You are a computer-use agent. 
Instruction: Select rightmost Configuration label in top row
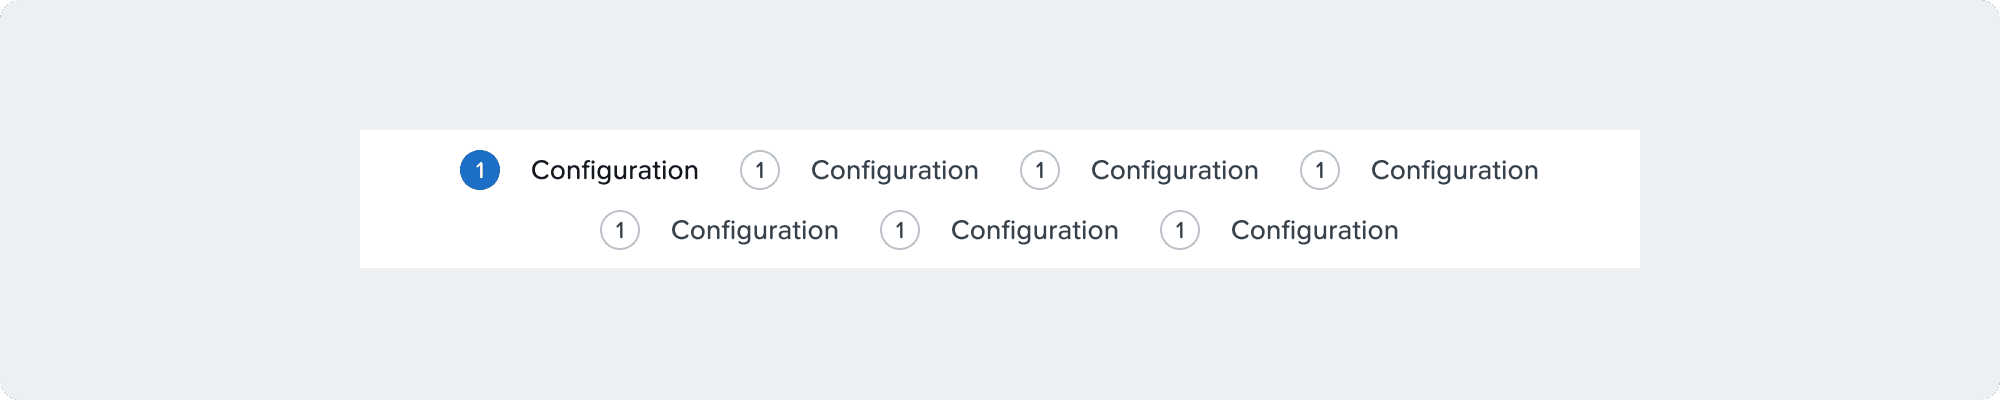click(1454, 170)
